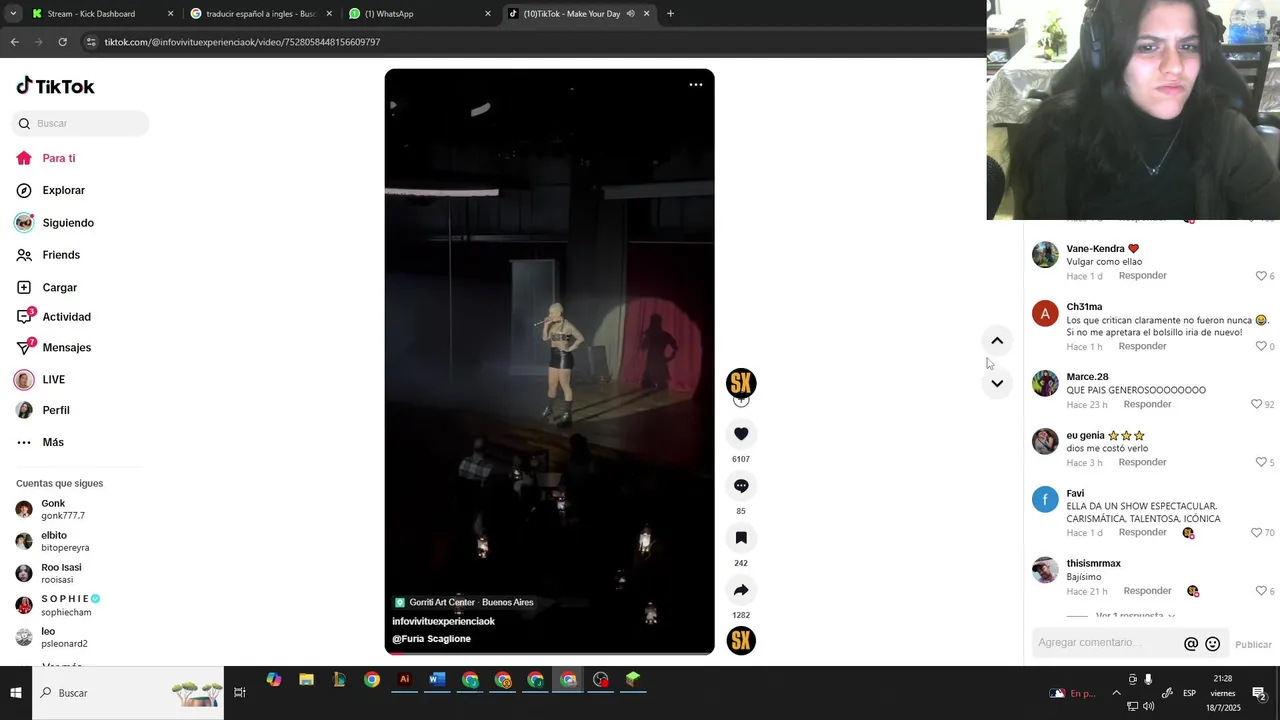
Task: Focus the Agregar comentario field
Action: (1106, 643)
